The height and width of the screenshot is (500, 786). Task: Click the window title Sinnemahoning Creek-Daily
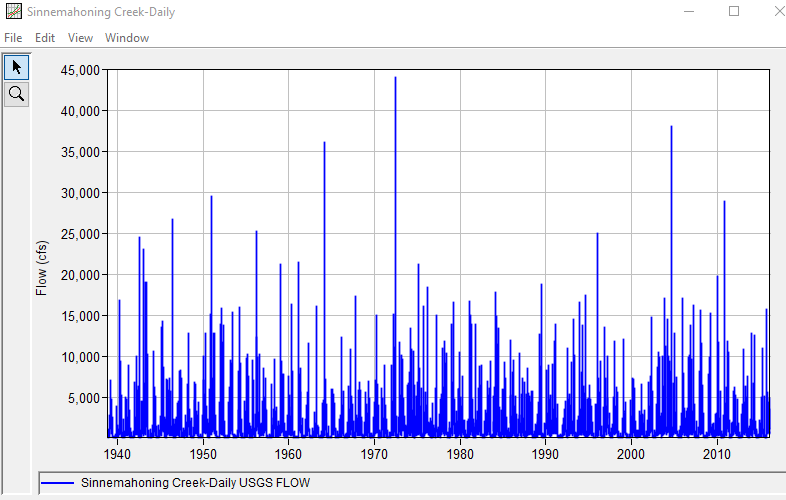click(101, 12)
